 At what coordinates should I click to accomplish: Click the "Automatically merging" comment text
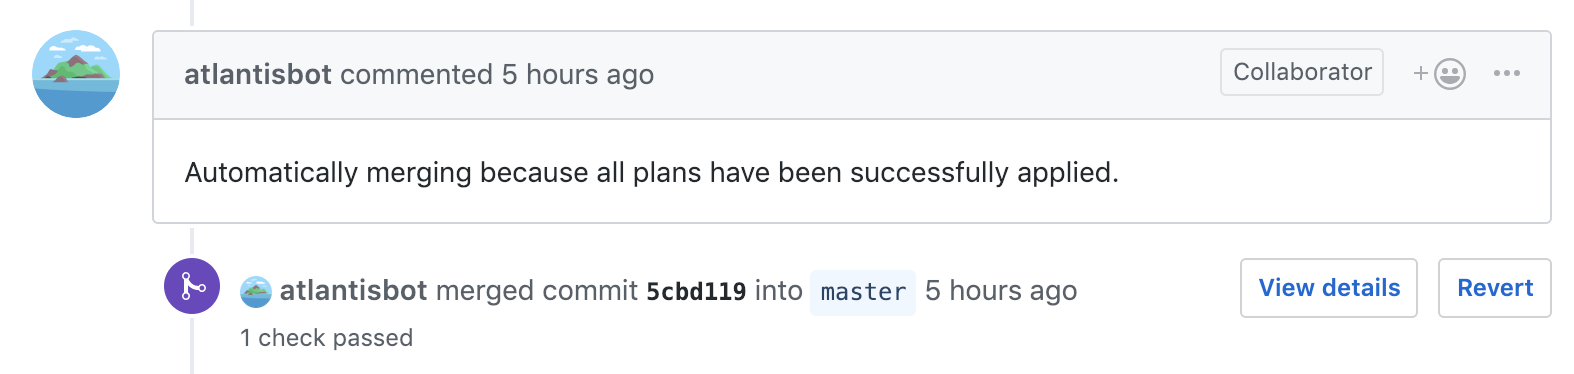pos(652,172)
